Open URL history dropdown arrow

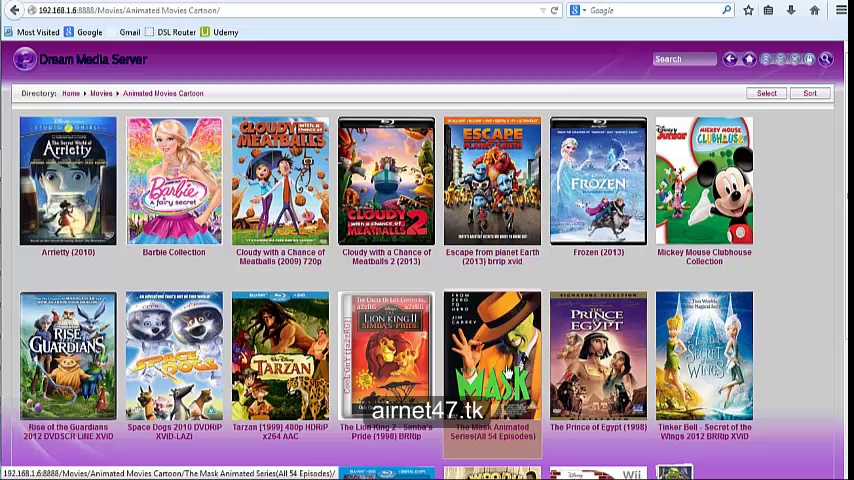pyautogui.click(x=542, y=10)
